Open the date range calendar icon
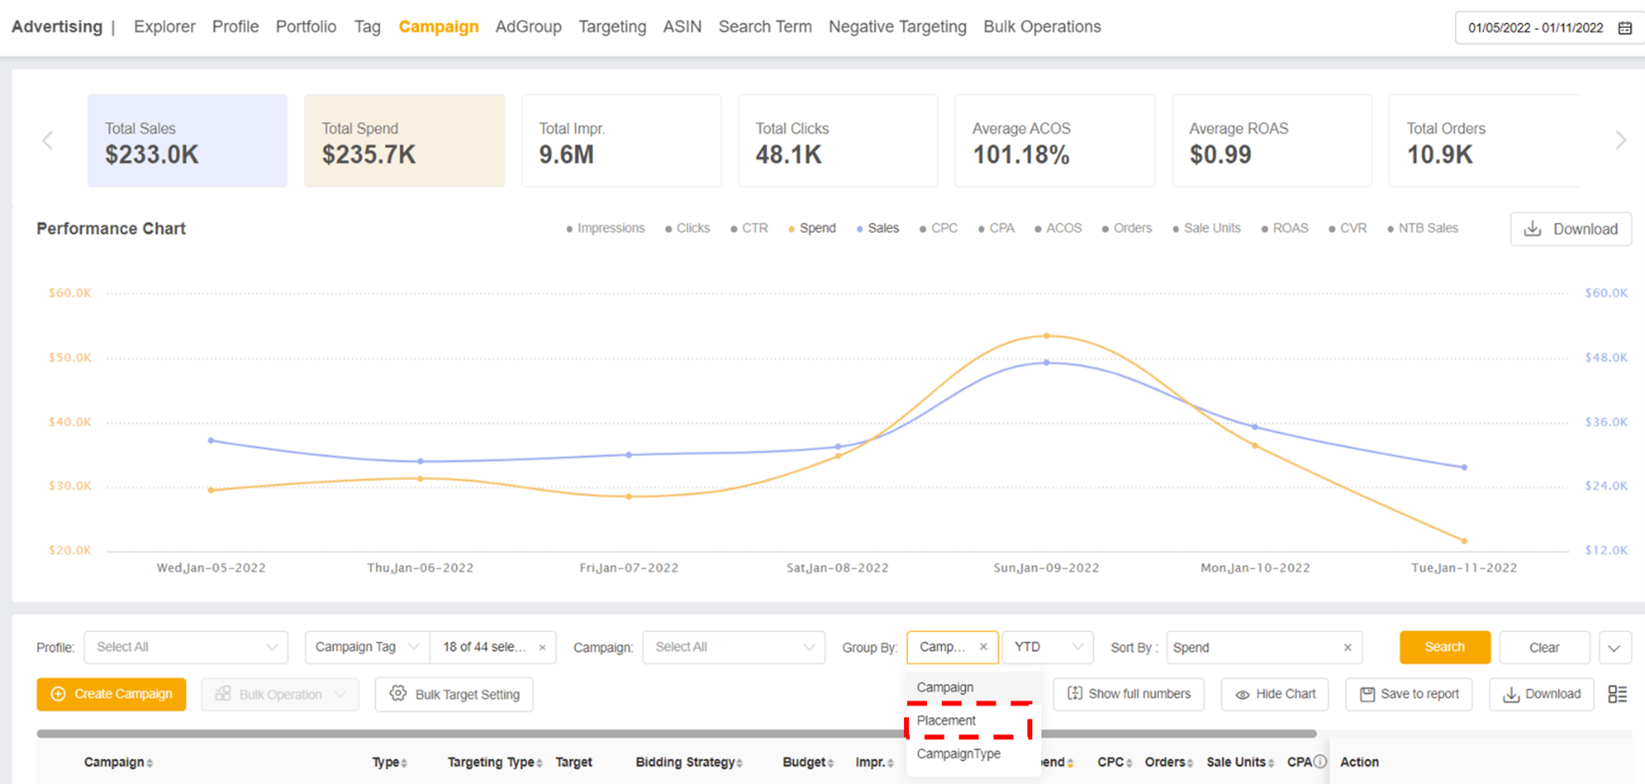Image resolution: width=1645 pixels, height=784 pixels. click(x=1625, y=28)
